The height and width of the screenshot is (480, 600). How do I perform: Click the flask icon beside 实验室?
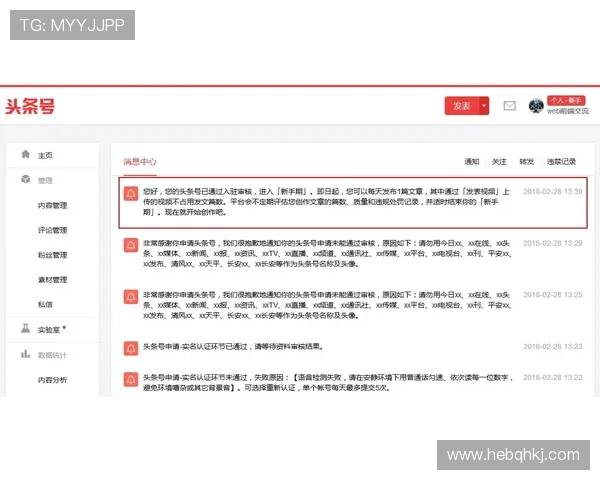point(26,328)
